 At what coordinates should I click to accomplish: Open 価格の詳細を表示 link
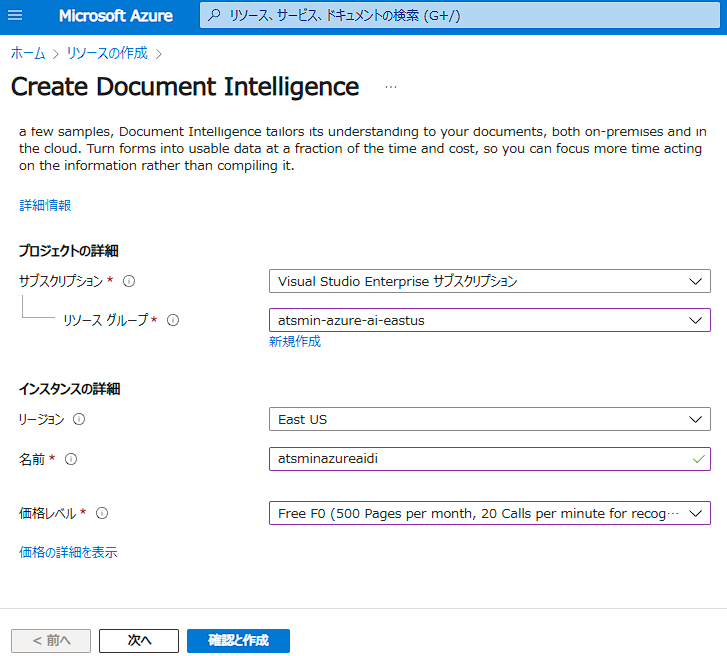68,552
